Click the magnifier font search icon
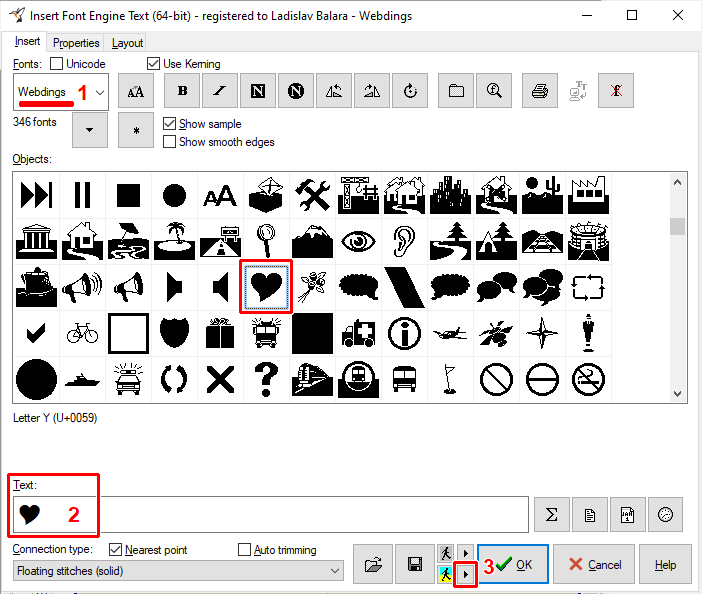Image resolution: width=702 pixels, height=594 pixels. pyautogui.click(x=493, y=91)
